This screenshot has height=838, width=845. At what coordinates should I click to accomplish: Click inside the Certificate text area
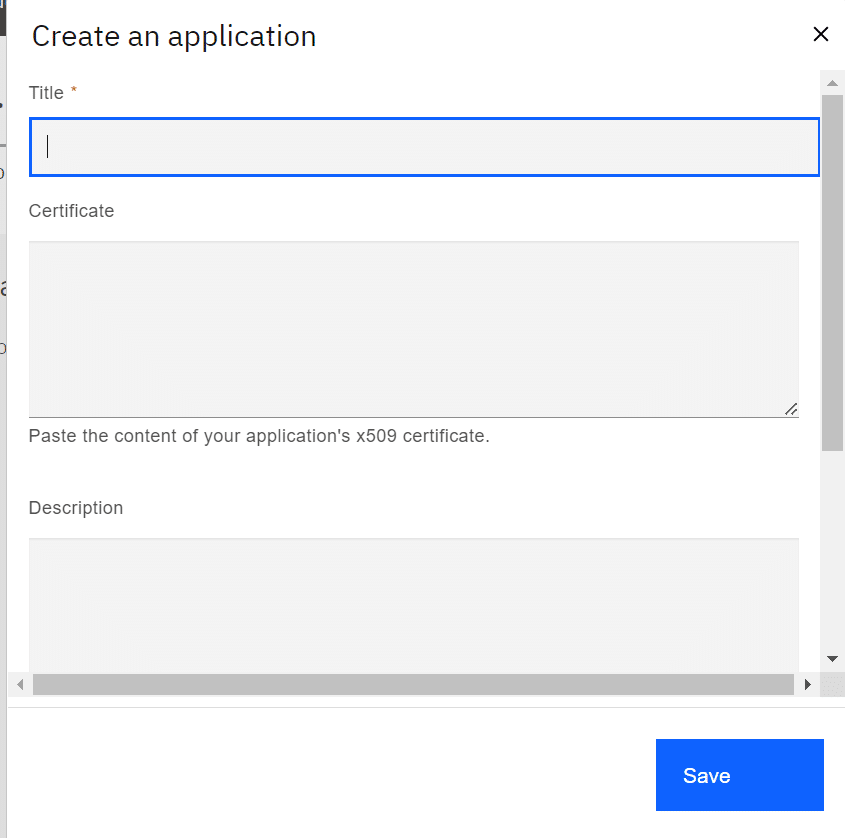pos(413,329)
